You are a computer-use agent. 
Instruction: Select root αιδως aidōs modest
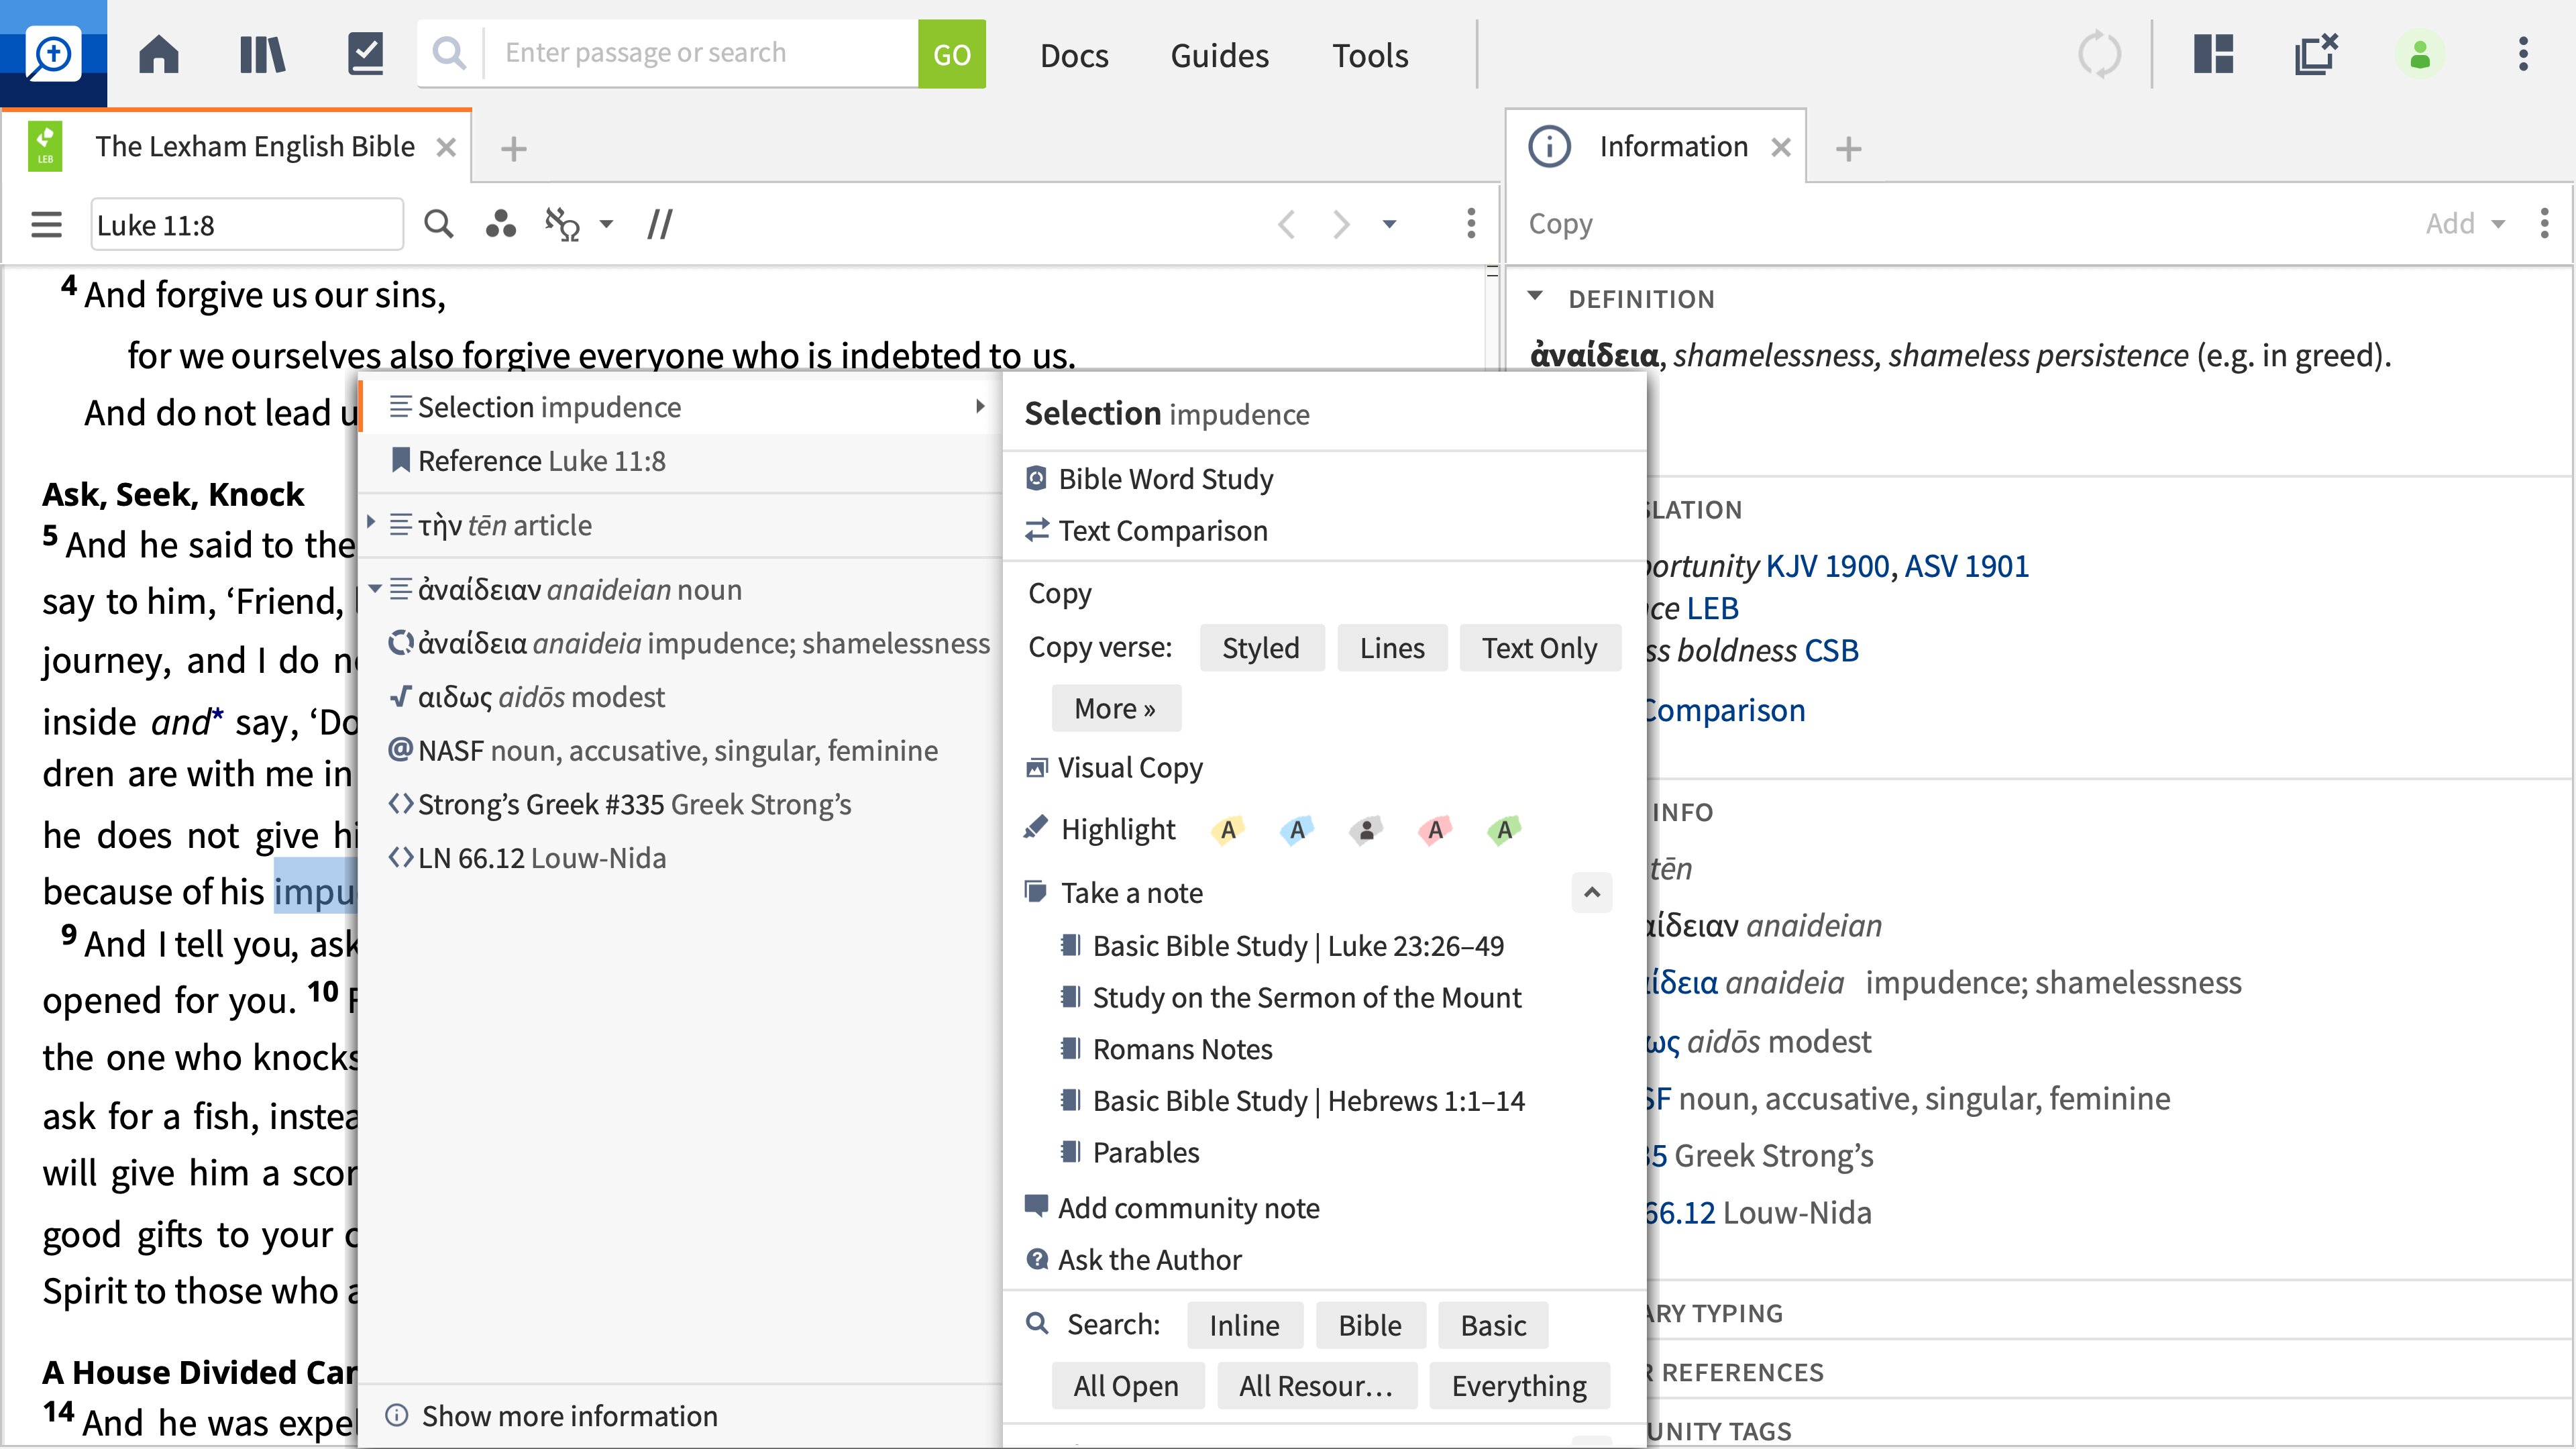(x=680, y=697)
